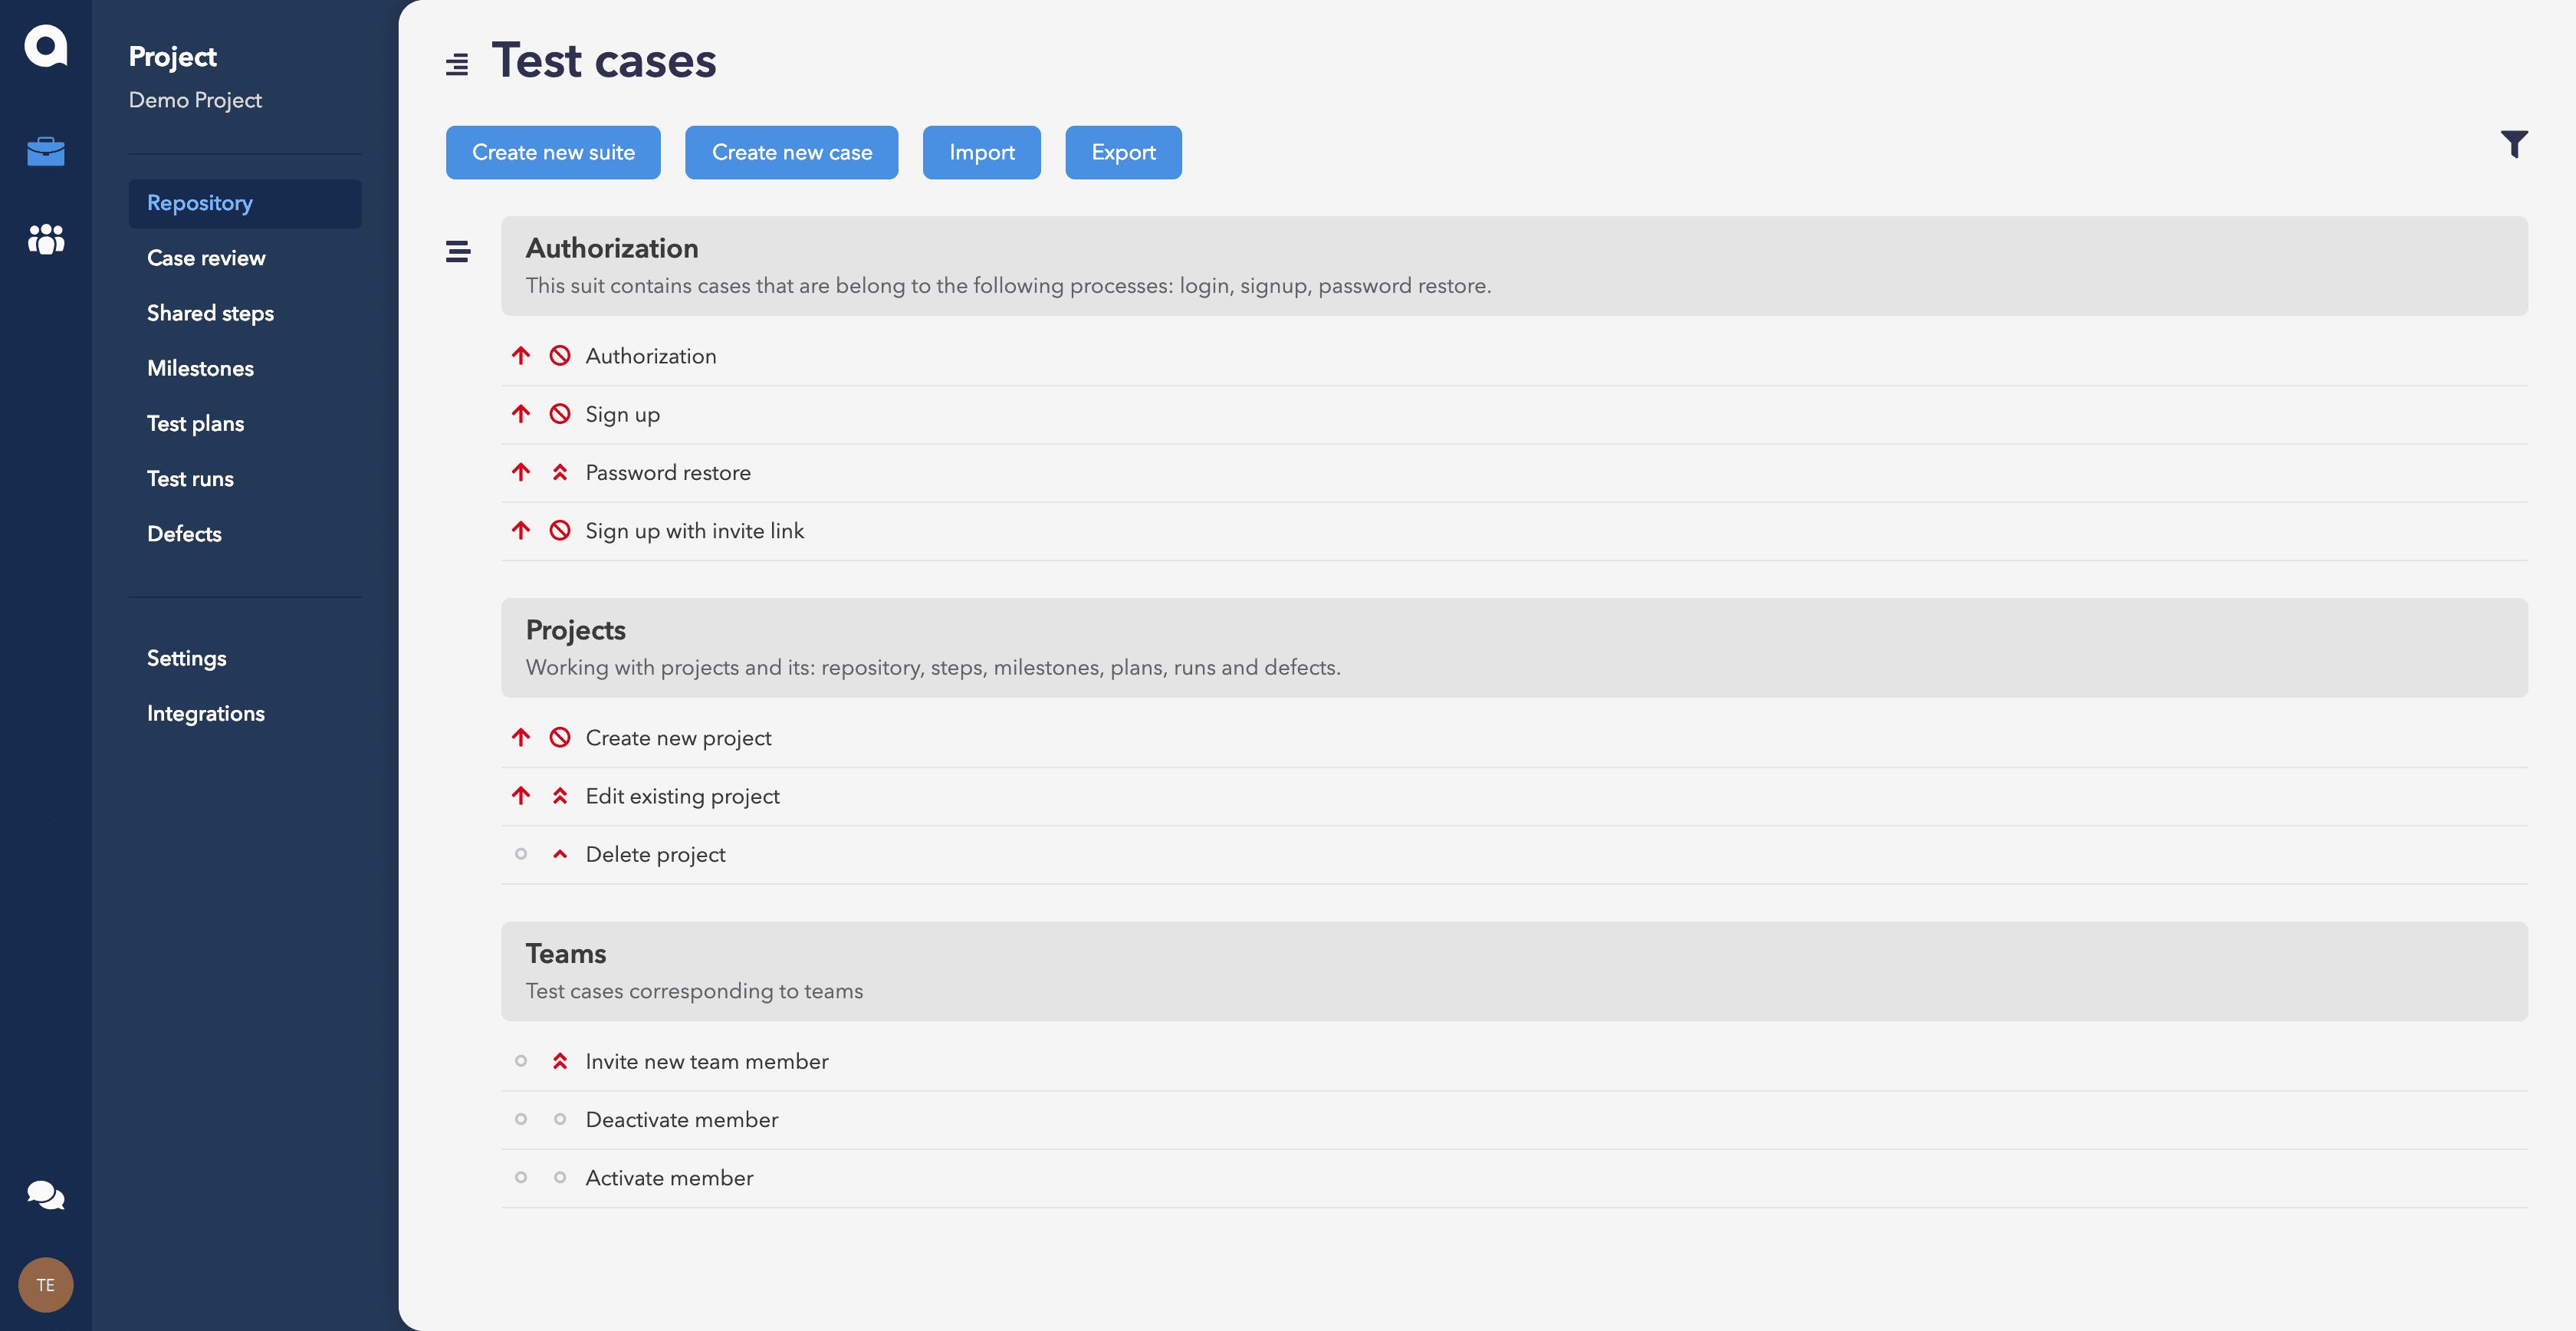Click the Demo Project name
The width and height of the screenshot is (2576, 1331).
click(195, 101)
